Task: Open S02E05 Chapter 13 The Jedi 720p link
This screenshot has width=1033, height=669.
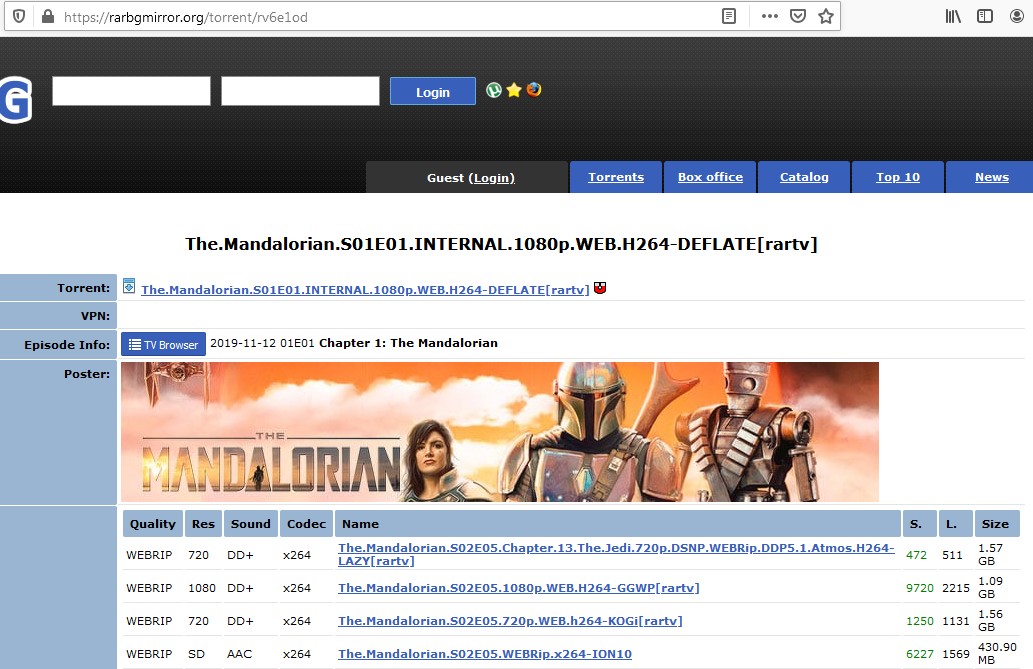Action: point(616,554)
